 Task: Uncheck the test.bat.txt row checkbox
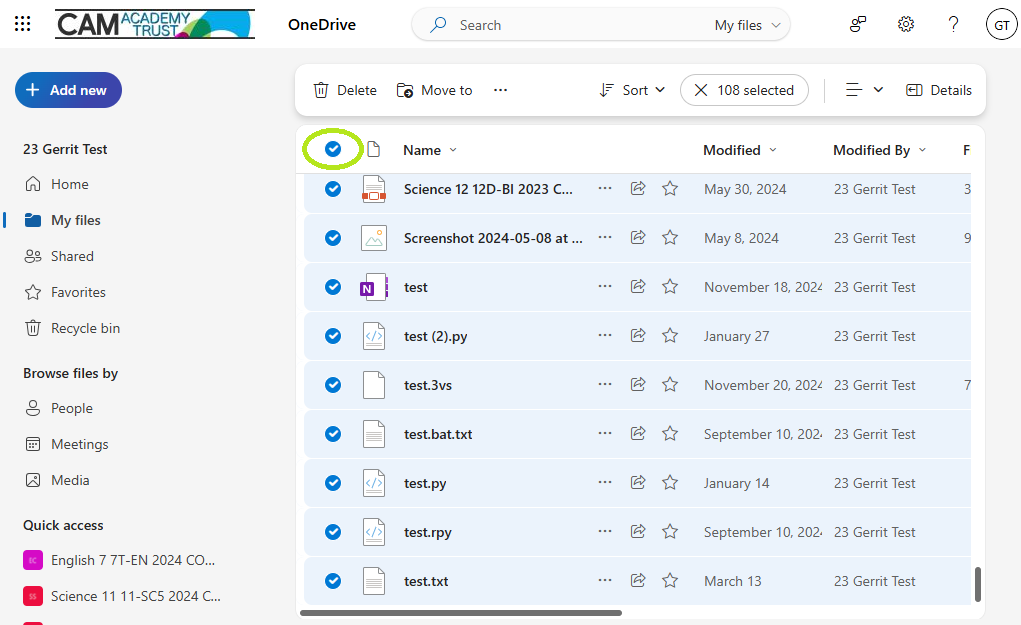(333, 434)
